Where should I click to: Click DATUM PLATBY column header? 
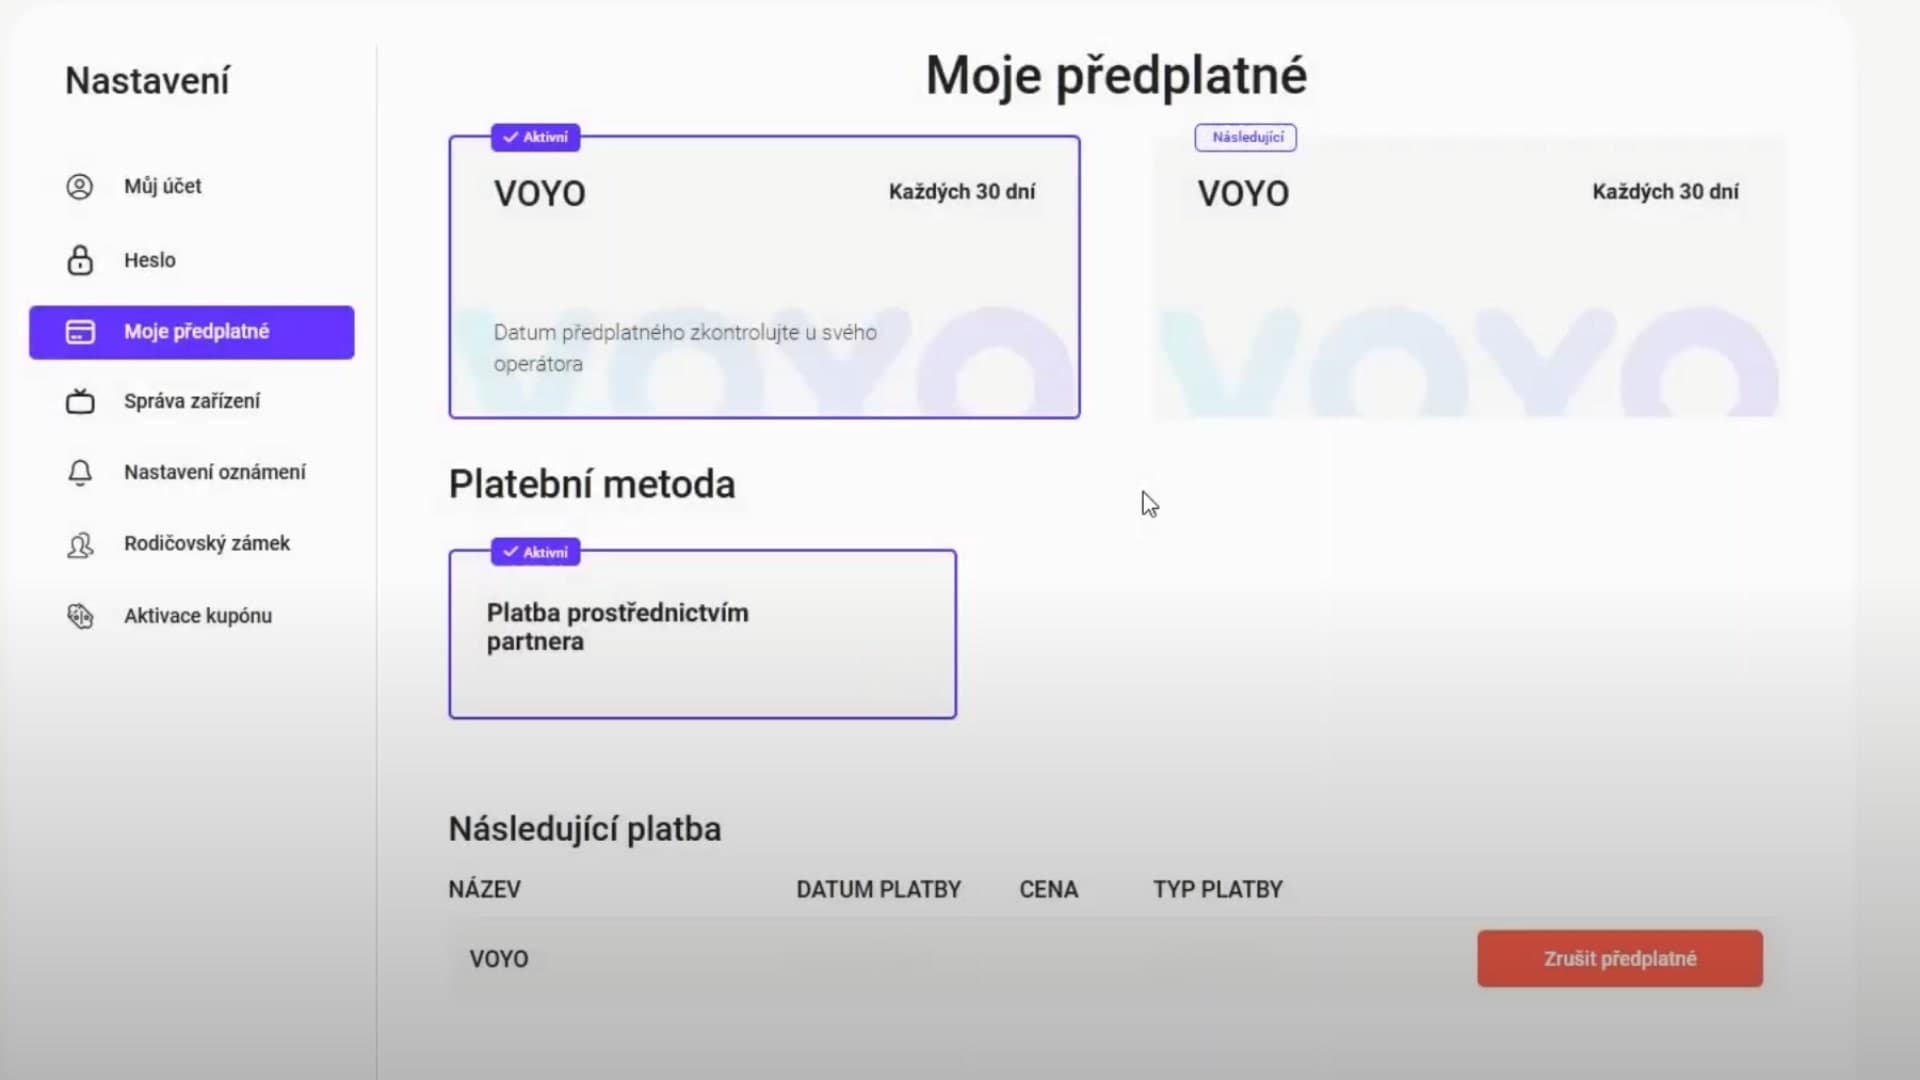(877, 889)
